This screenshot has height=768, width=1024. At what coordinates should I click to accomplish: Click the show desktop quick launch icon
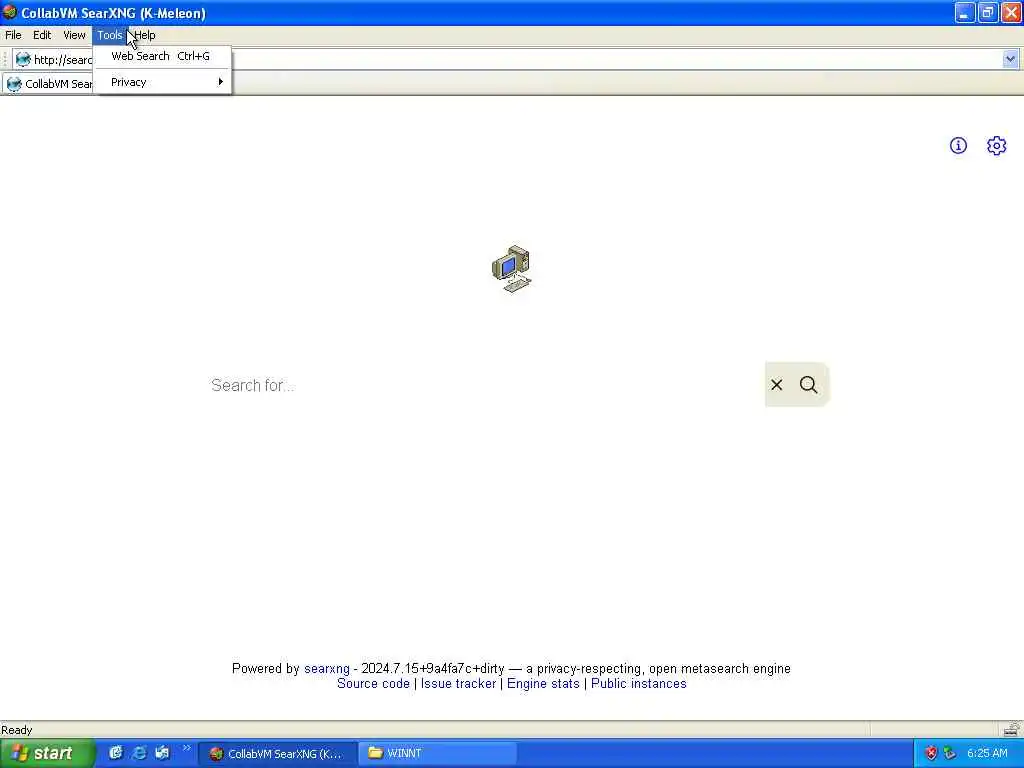(162, 753)
